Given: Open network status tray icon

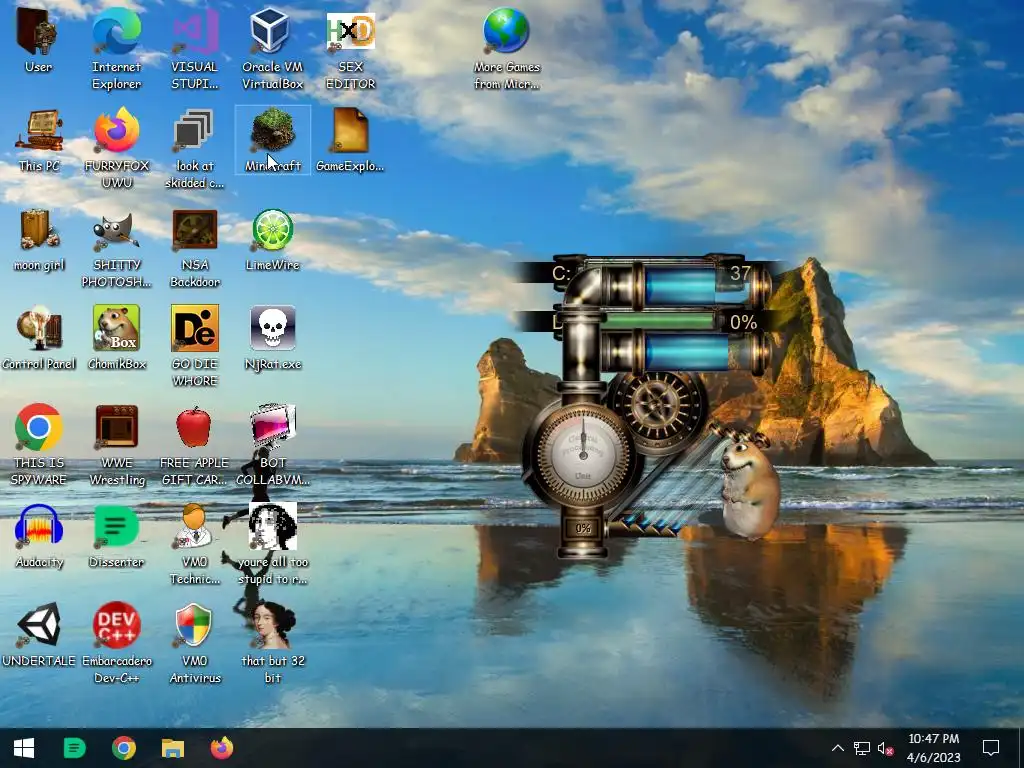Looking at the screenshot, I should [x=861, y=748].
